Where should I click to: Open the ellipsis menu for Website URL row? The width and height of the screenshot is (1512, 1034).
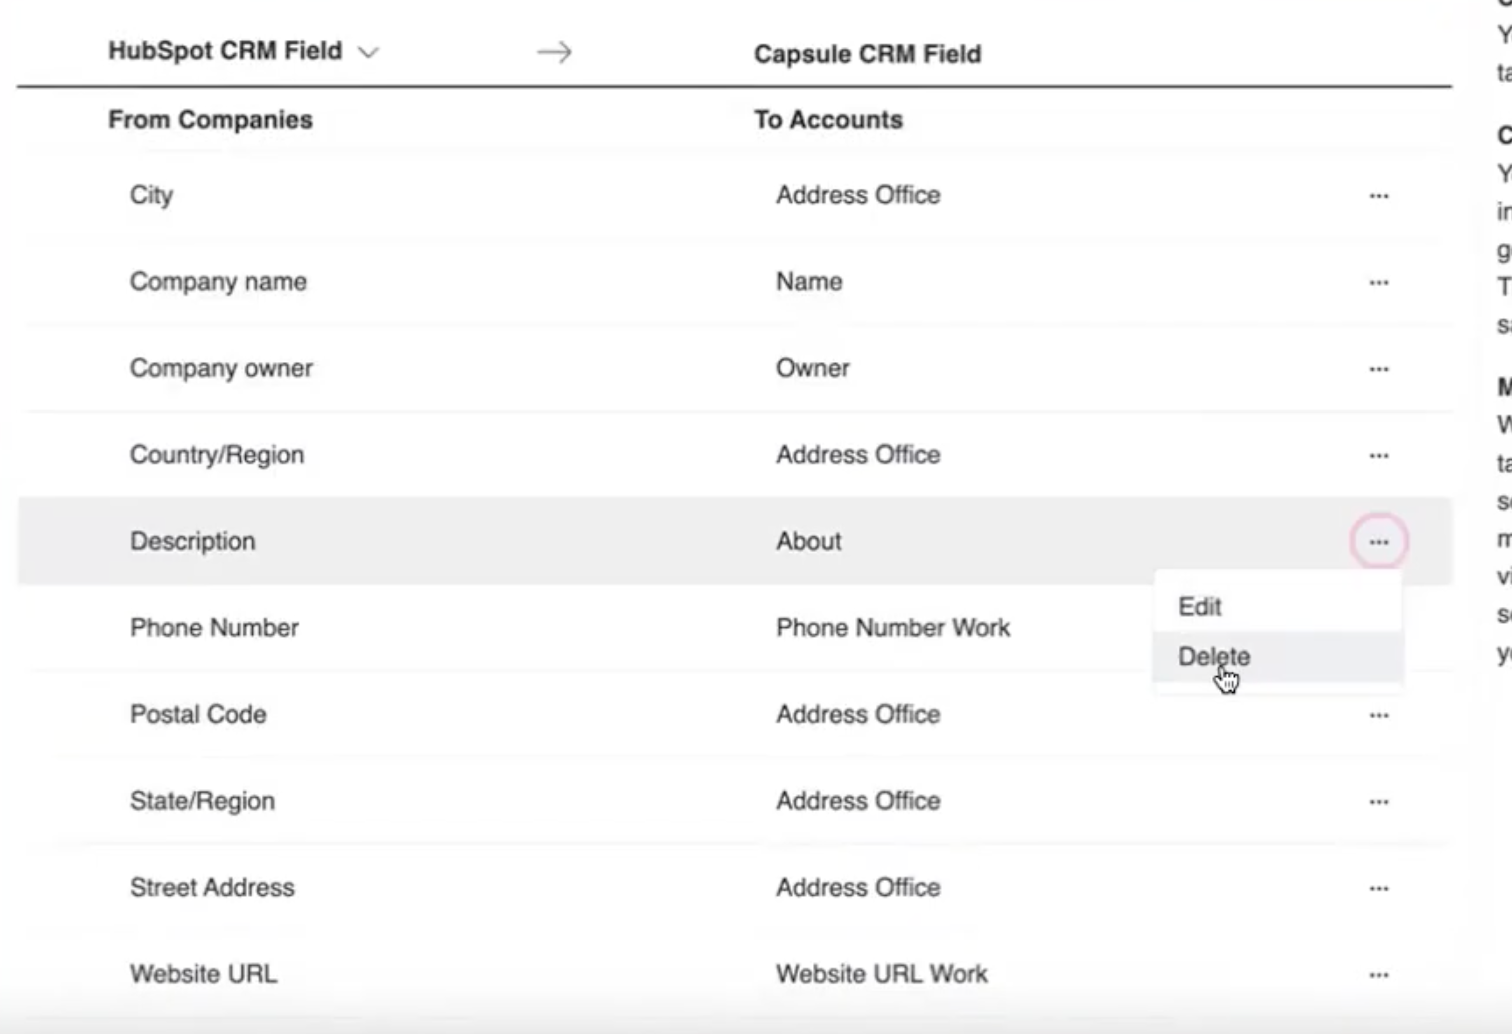pos(1379,975)
